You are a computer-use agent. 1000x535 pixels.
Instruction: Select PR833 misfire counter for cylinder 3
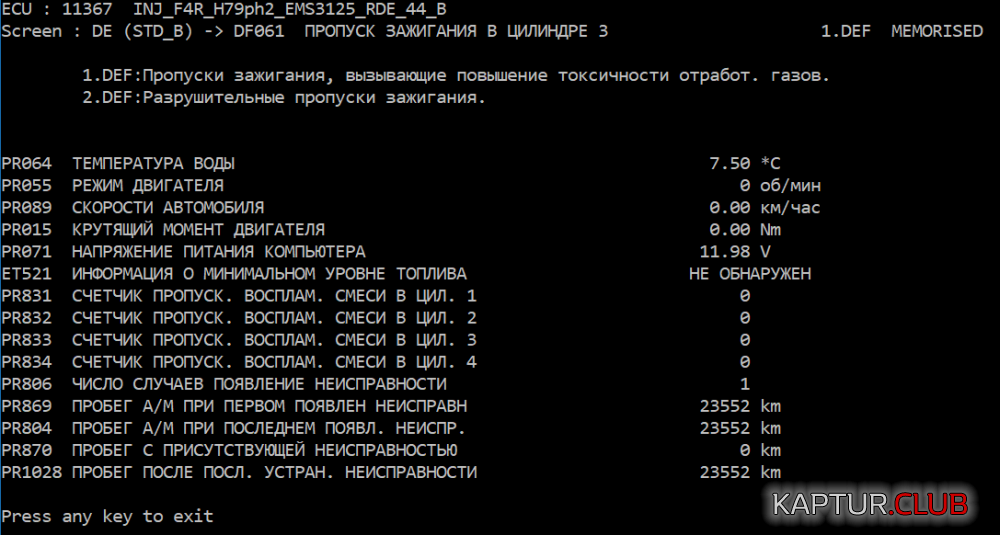pos(239,340)
